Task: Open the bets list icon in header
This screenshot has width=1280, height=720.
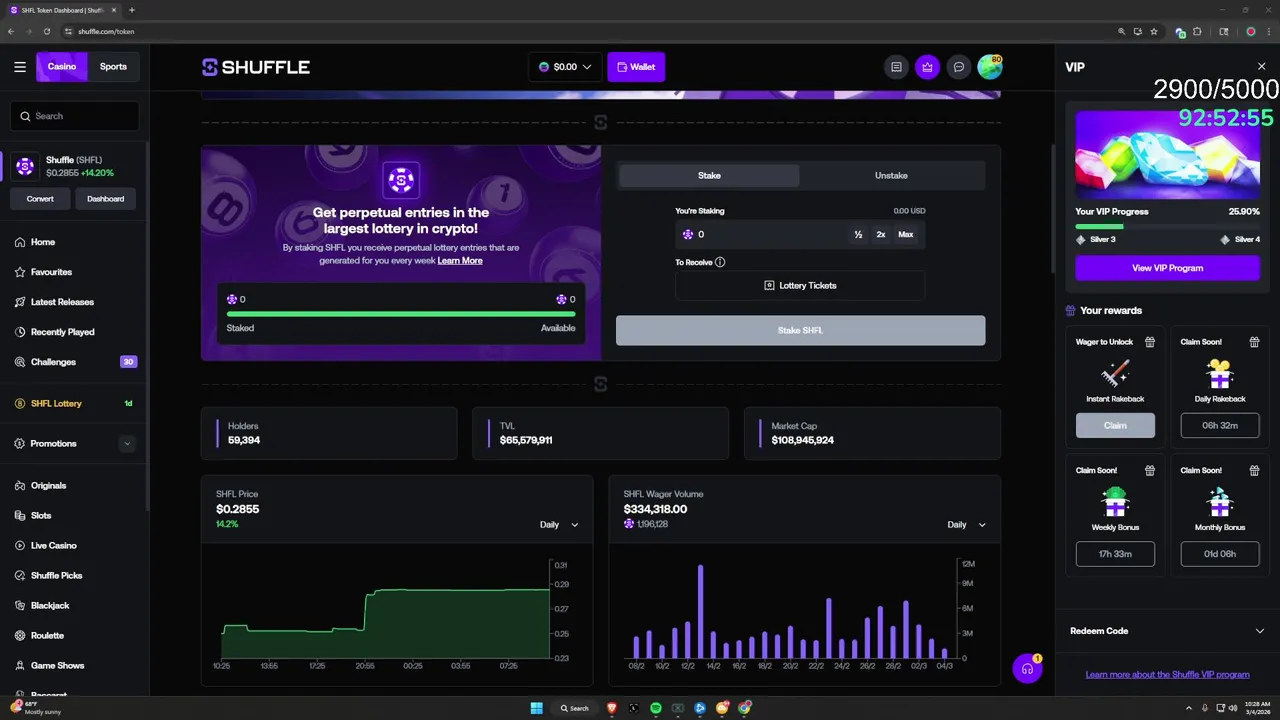Action: point(896,67)
